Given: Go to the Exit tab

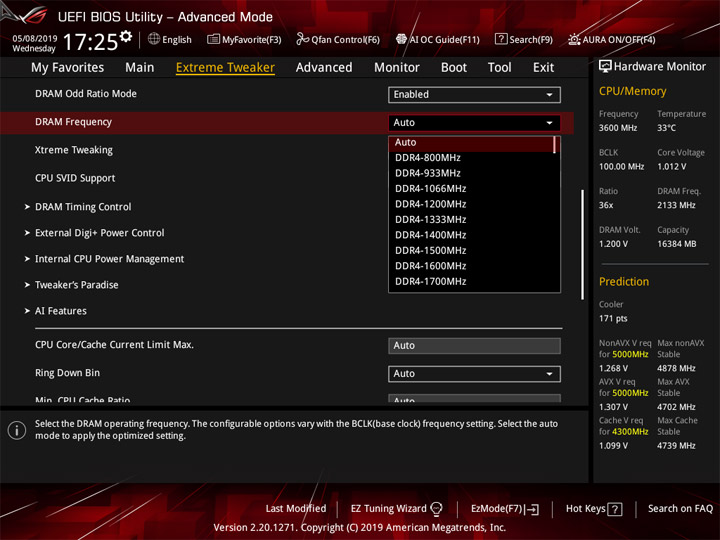Looking at the screenshot, I should coord(543,68).
